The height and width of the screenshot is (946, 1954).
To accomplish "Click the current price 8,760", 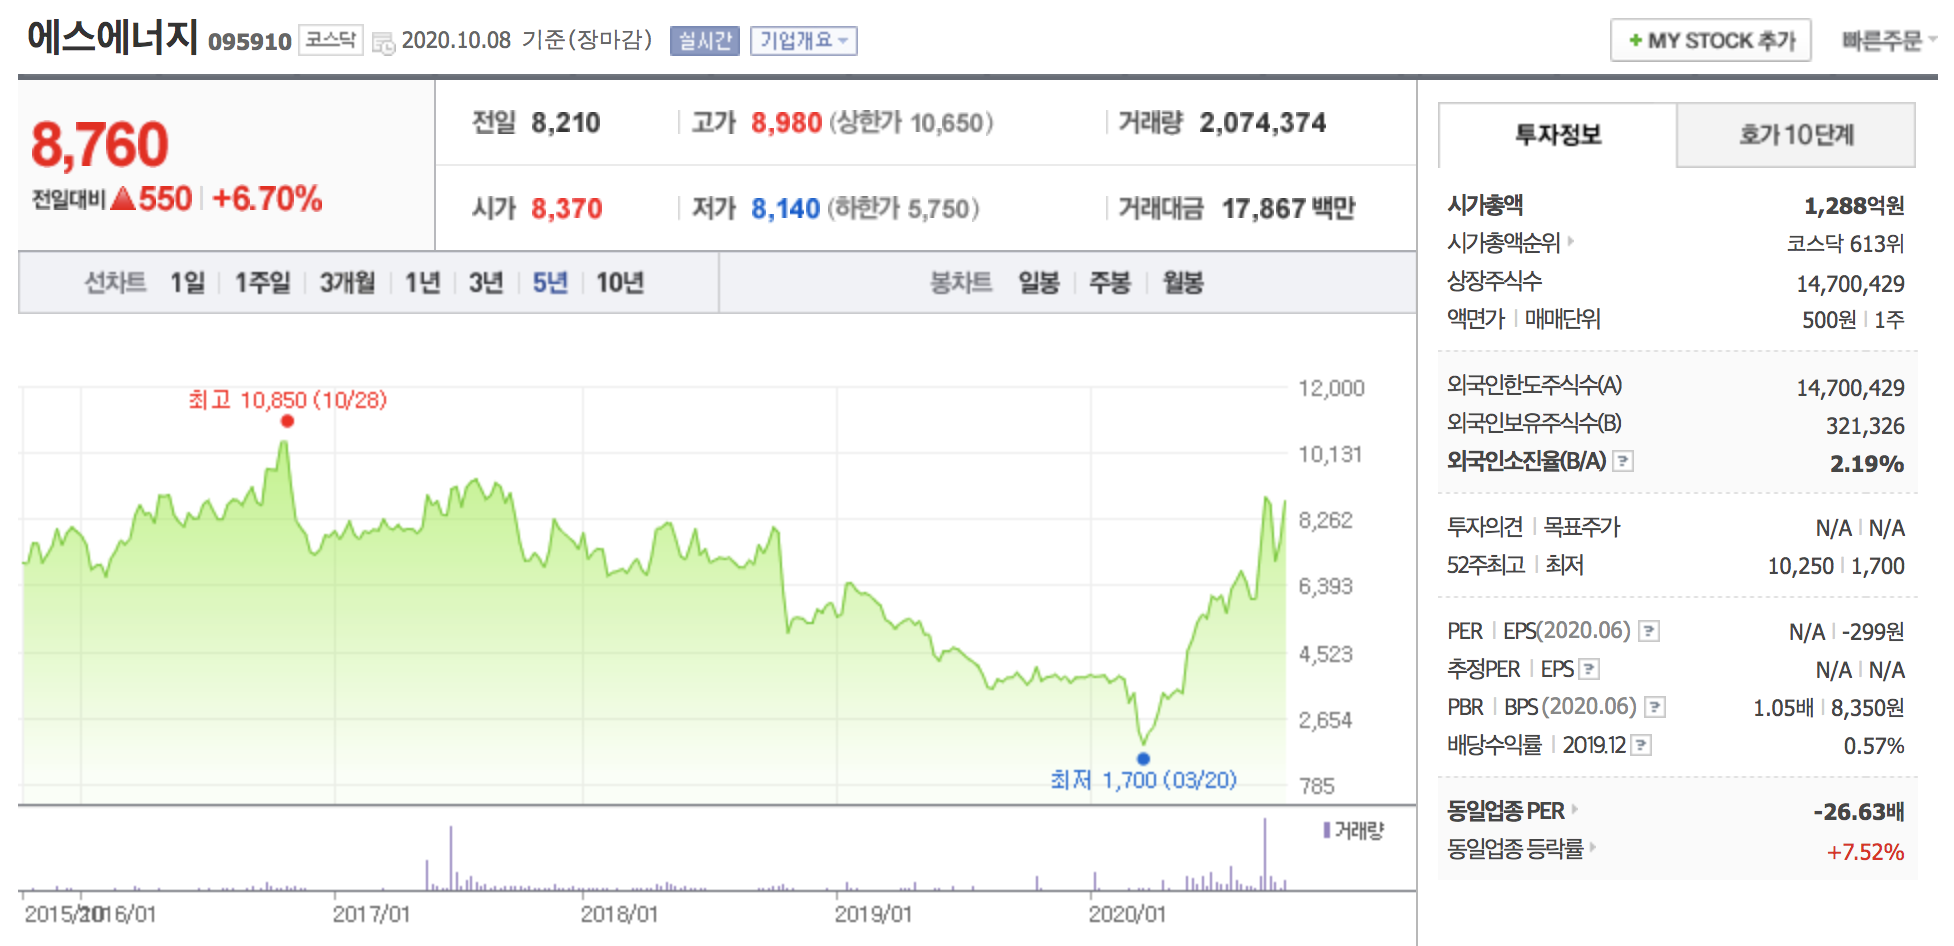I will (100, 144).
